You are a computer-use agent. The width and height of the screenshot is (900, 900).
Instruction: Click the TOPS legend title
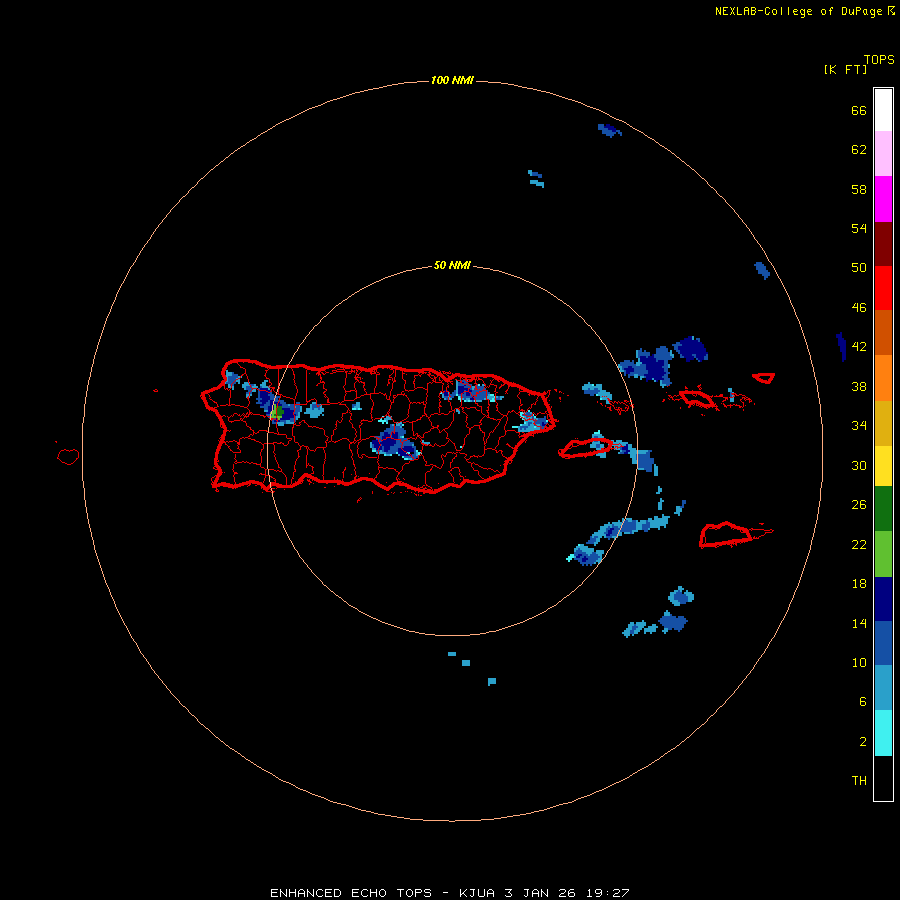tap(879, 60)
